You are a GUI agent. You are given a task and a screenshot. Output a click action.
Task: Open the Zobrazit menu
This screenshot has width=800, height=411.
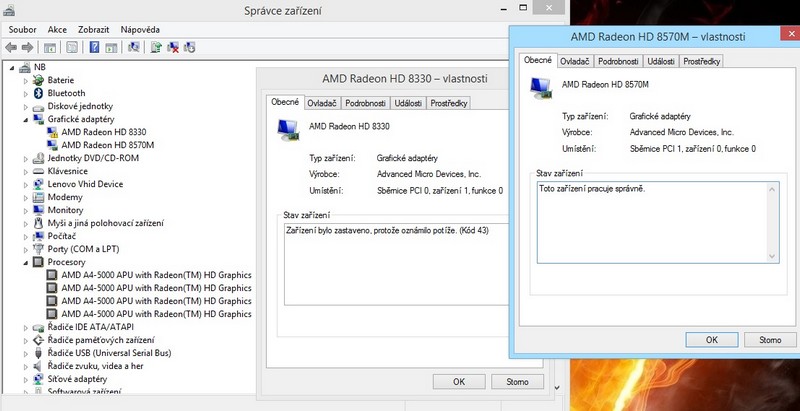click(x=93, y=30)
